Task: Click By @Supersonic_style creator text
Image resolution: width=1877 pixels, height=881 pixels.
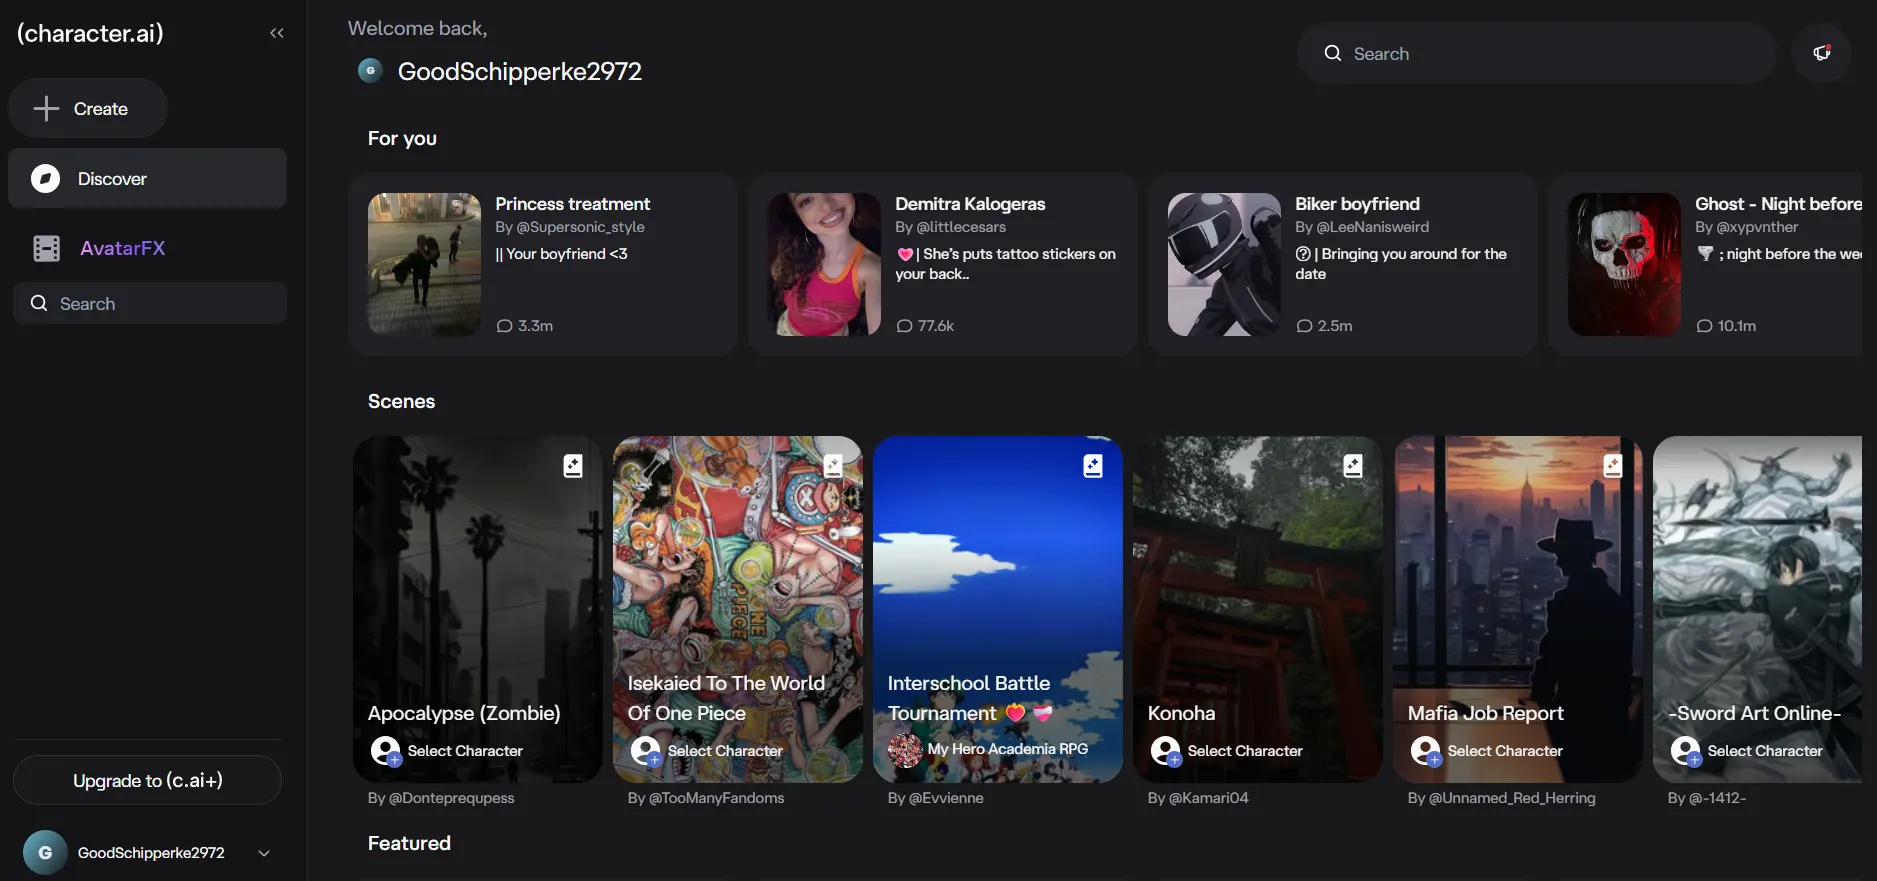Action: (570, 227)
